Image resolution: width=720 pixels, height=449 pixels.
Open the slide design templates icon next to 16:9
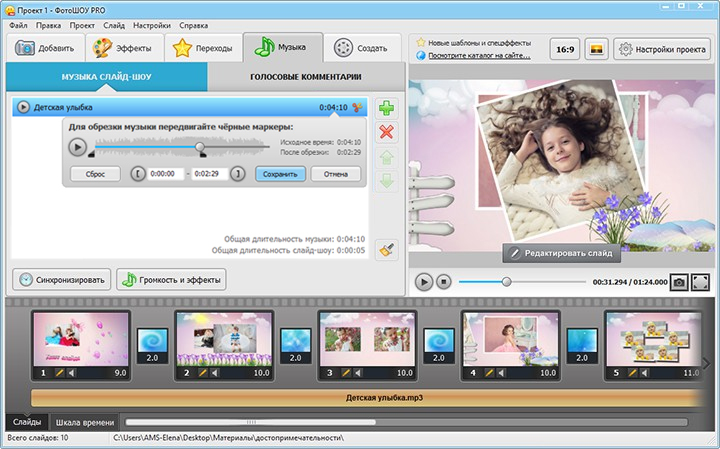point(595,48)
